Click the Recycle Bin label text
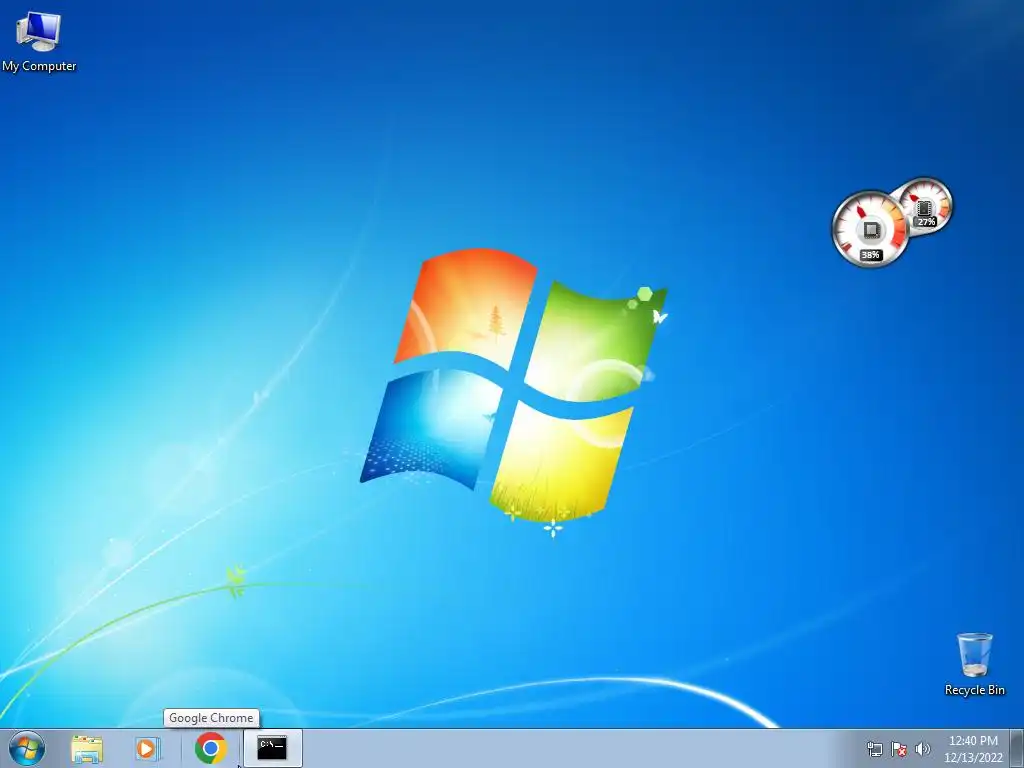1024x768 pixels. (x=974, y=690)
